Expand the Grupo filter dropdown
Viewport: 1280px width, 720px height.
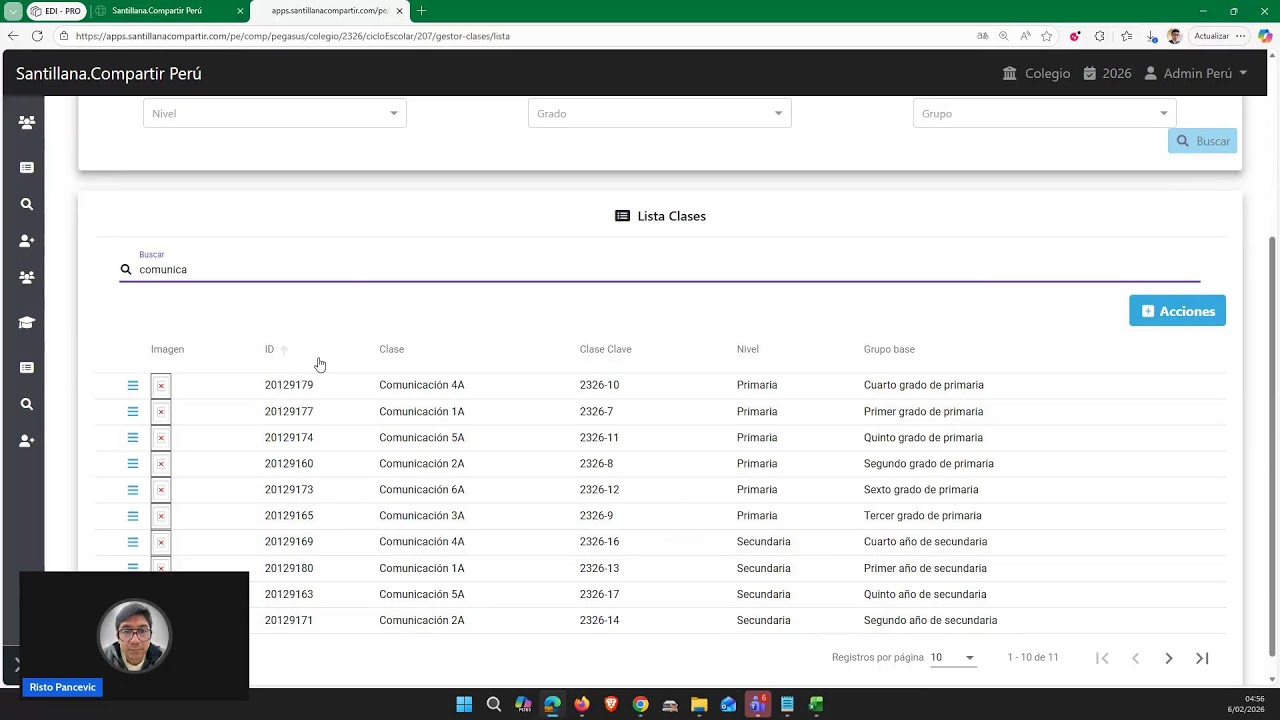coord(1044,113)
